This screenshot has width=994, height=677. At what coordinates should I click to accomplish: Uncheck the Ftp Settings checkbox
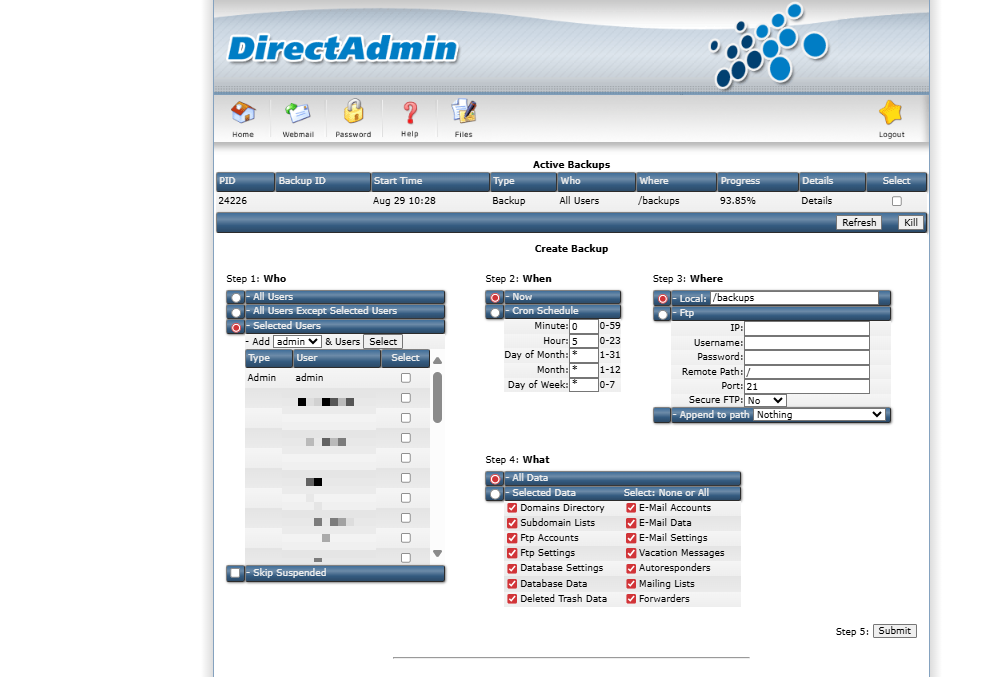[x=512, y=553]
